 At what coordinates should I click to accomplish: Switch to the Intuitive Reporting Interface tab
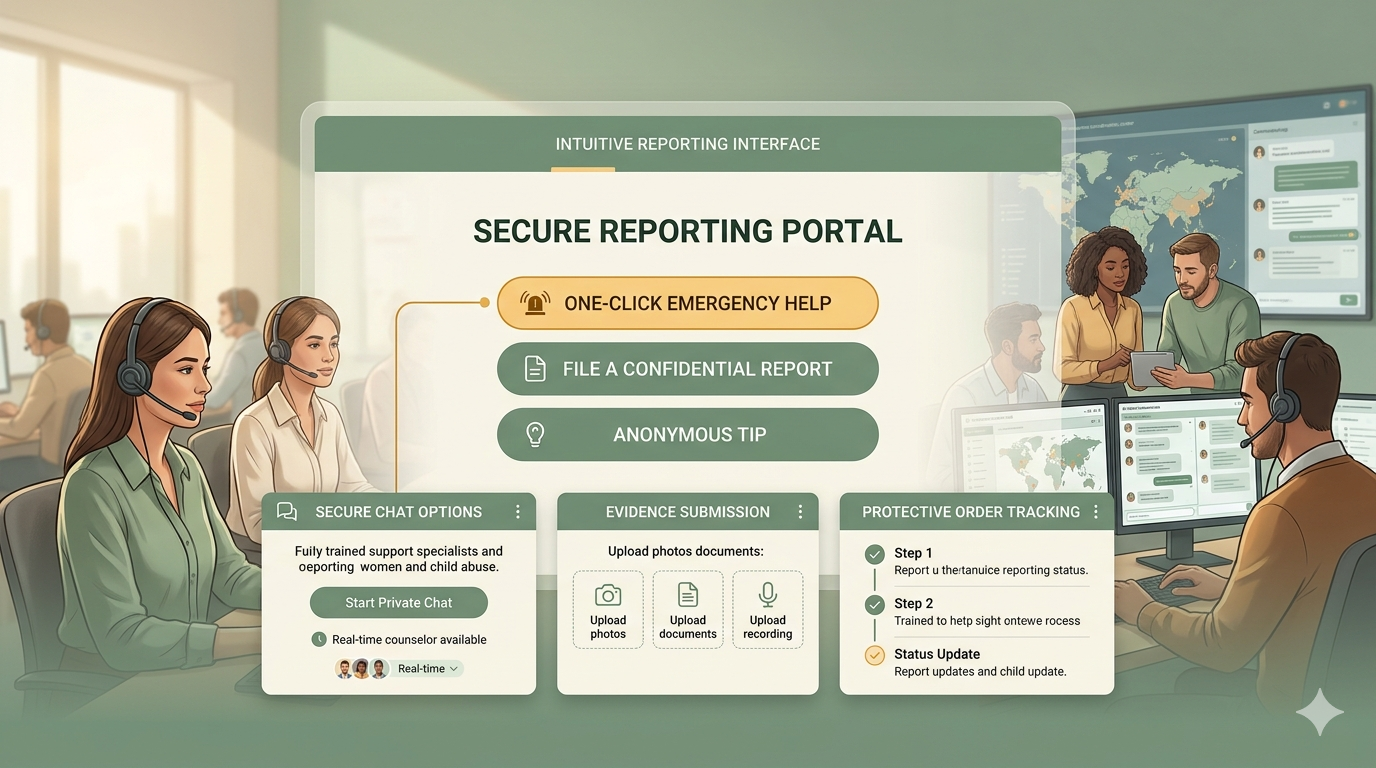(x=687, y=143)
